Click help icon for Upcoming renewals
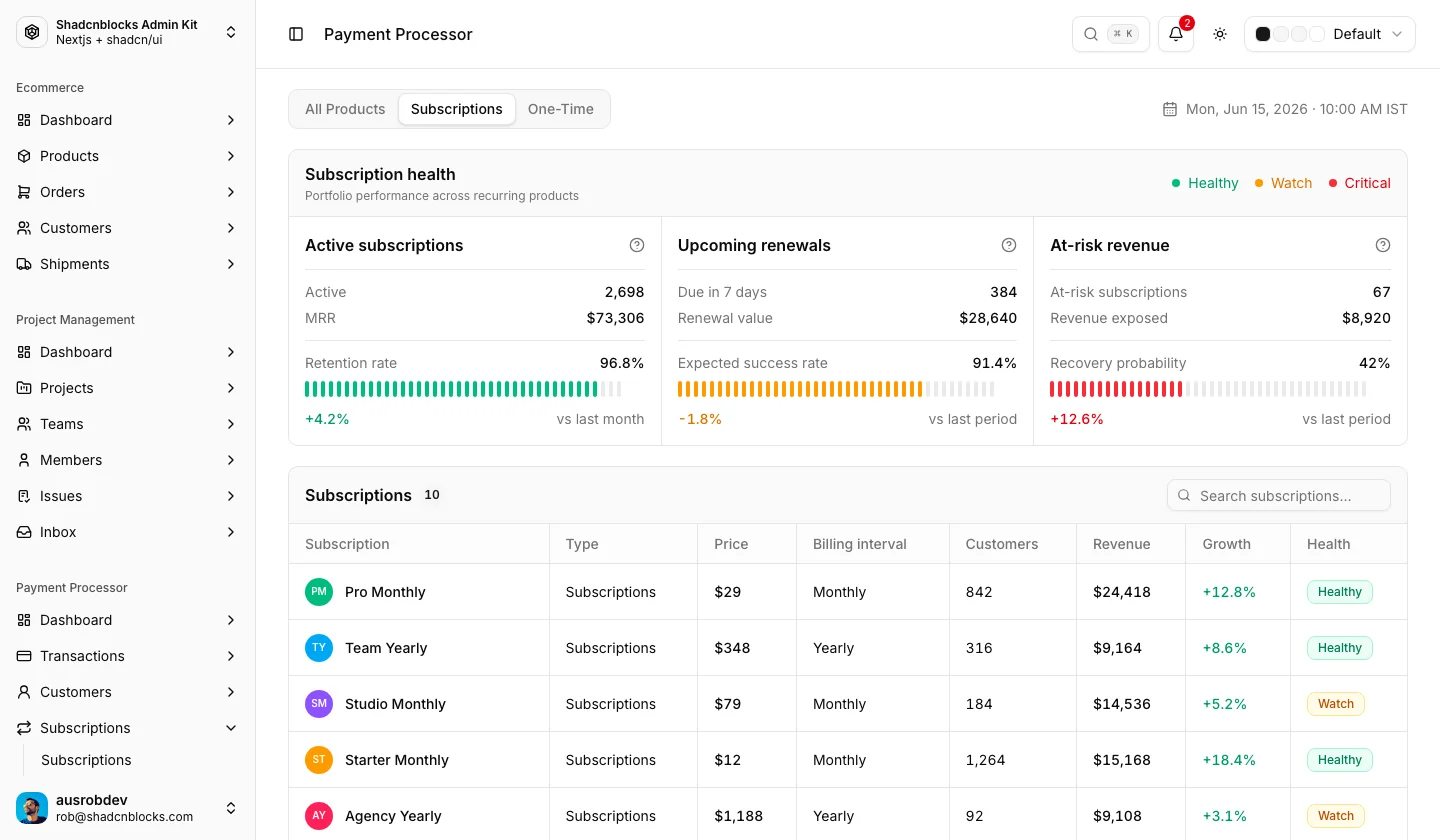1440x840 pixels. click(1009, 245)
